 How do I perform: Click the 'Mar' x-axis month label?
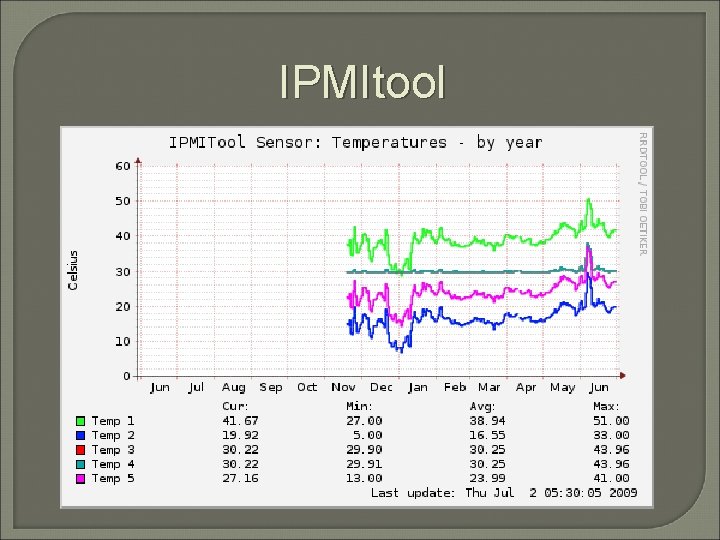coord(489,388)
